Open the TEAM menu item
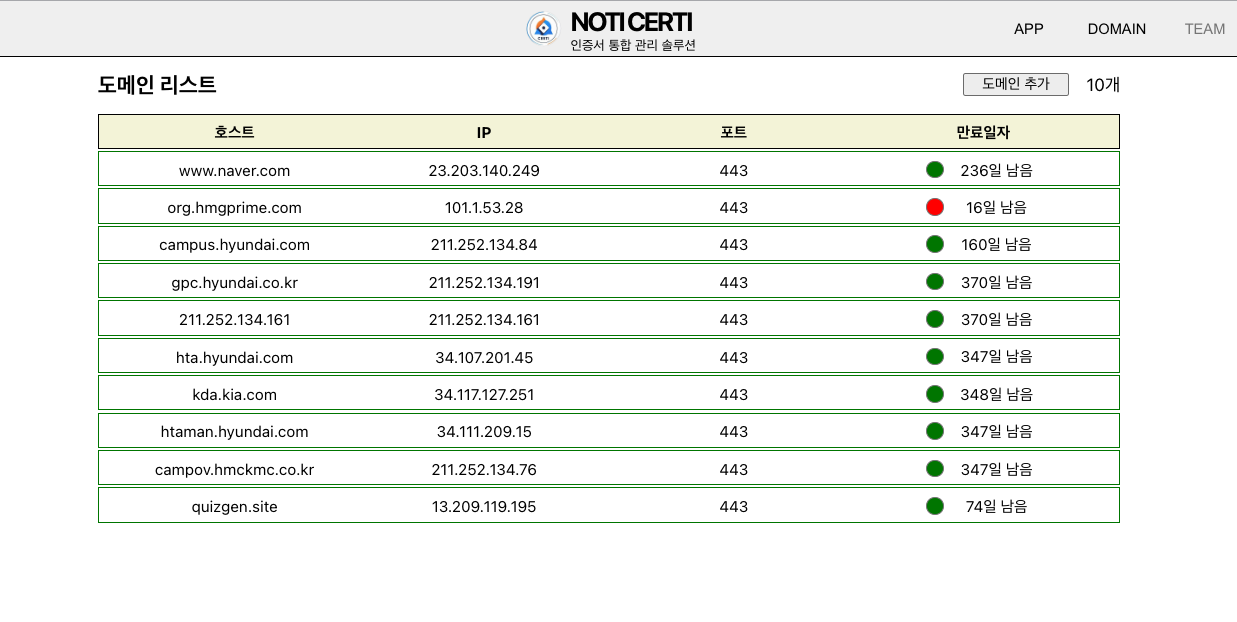Viewport: 1237px width, 622px height. coord(1204,29)
